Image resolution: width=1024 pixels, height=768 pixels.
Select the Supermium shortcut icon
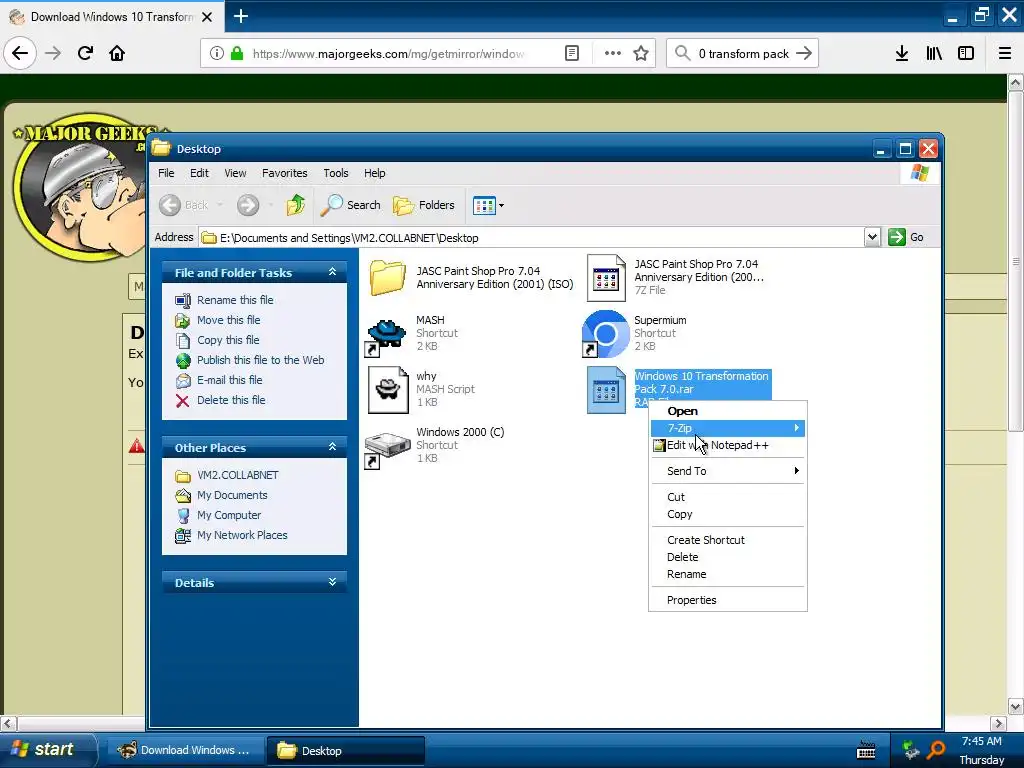(605, 334)
